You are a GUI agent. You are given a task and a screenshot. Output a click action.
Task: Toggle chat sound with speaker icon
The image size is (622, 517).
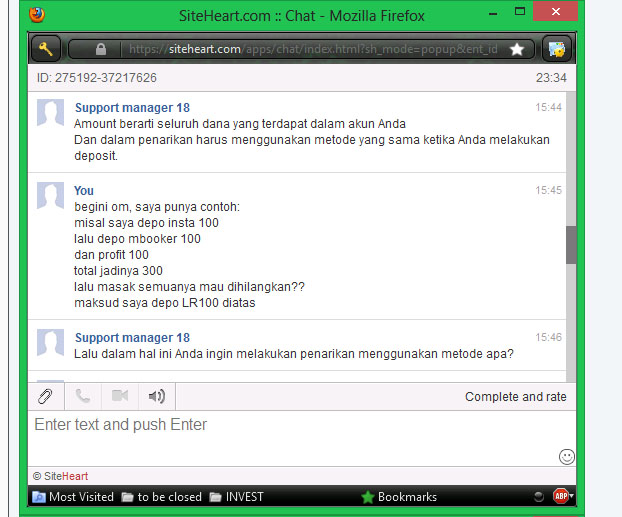[157, 396]
